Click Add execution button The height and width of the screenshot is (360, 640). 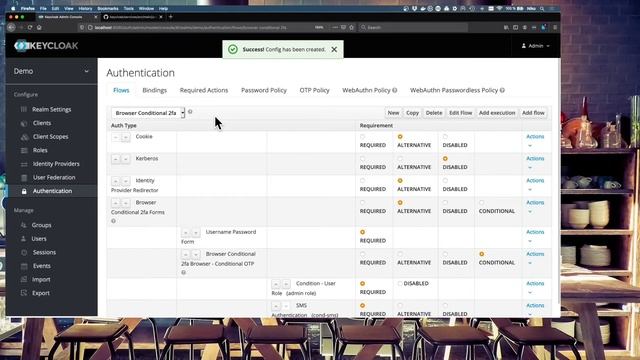tap(497, 113)
